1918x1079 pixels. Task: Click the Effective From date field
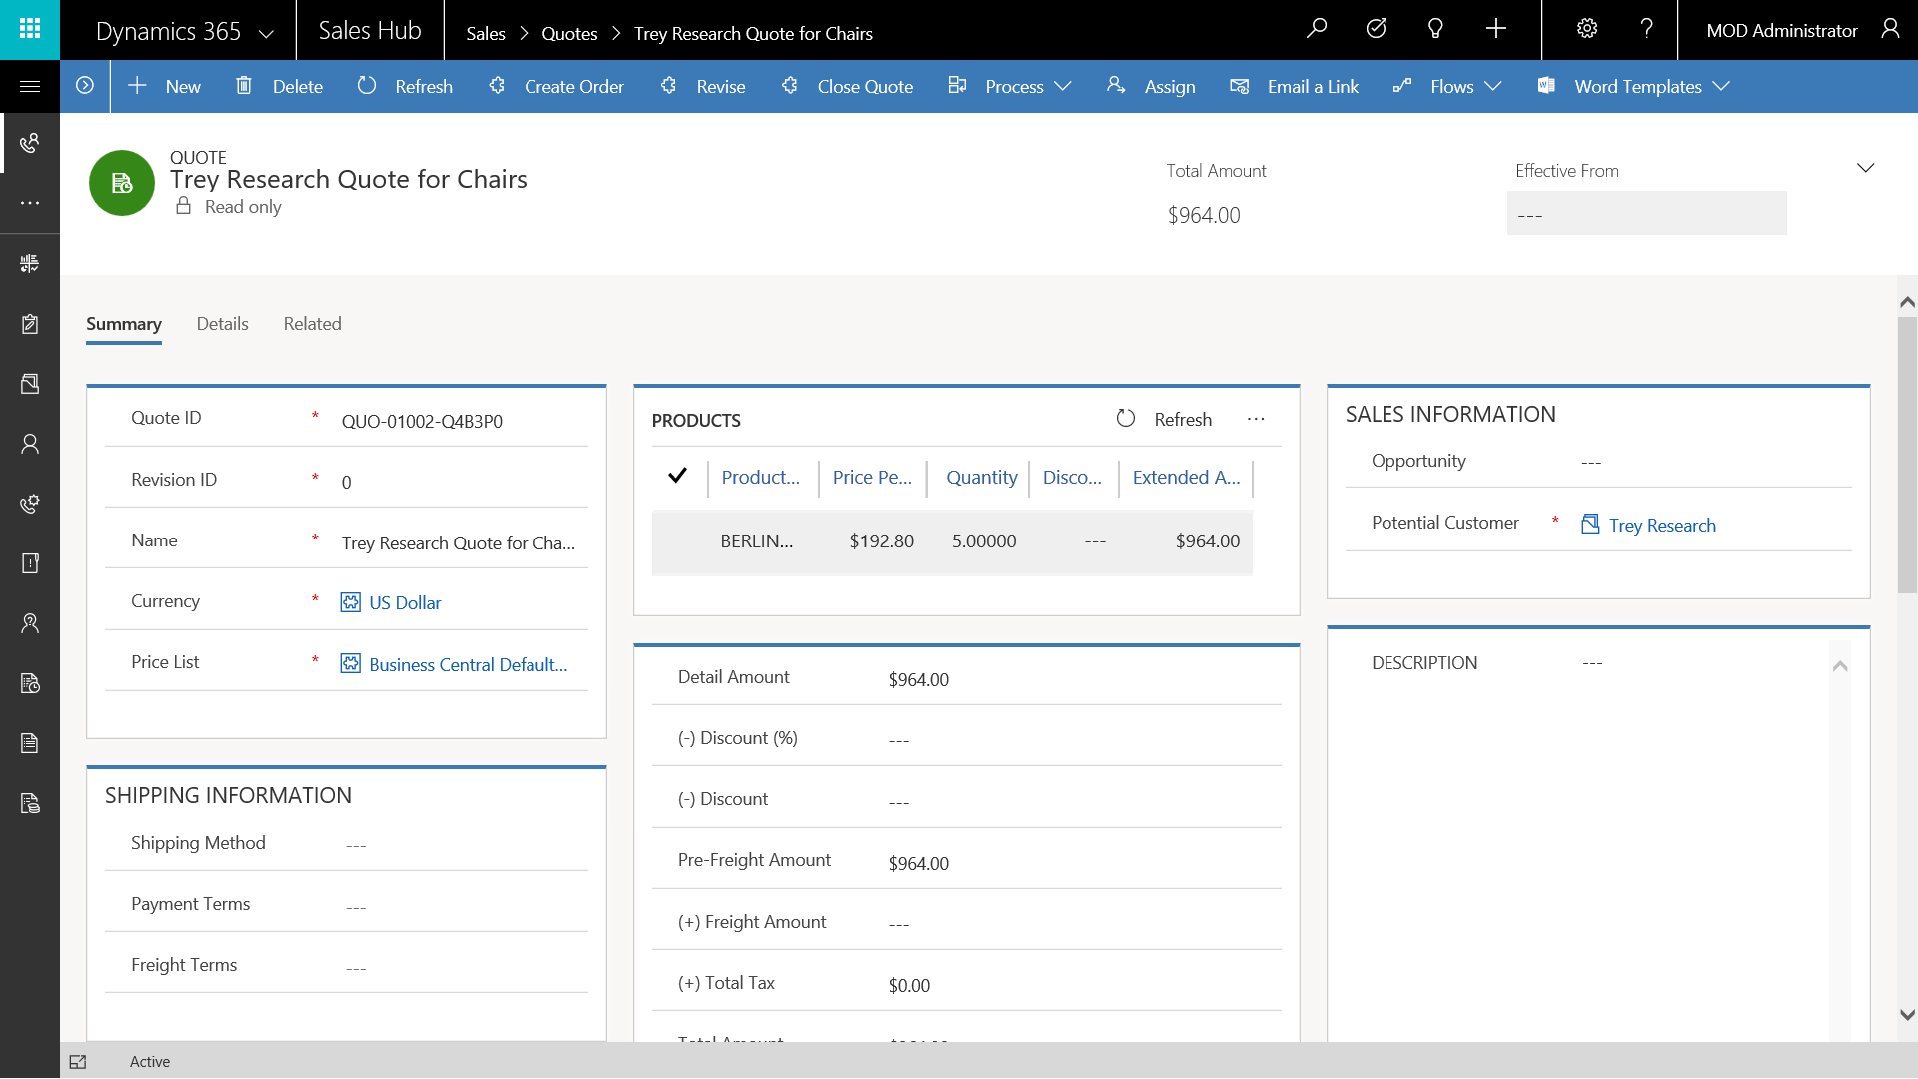point(1646,214)
